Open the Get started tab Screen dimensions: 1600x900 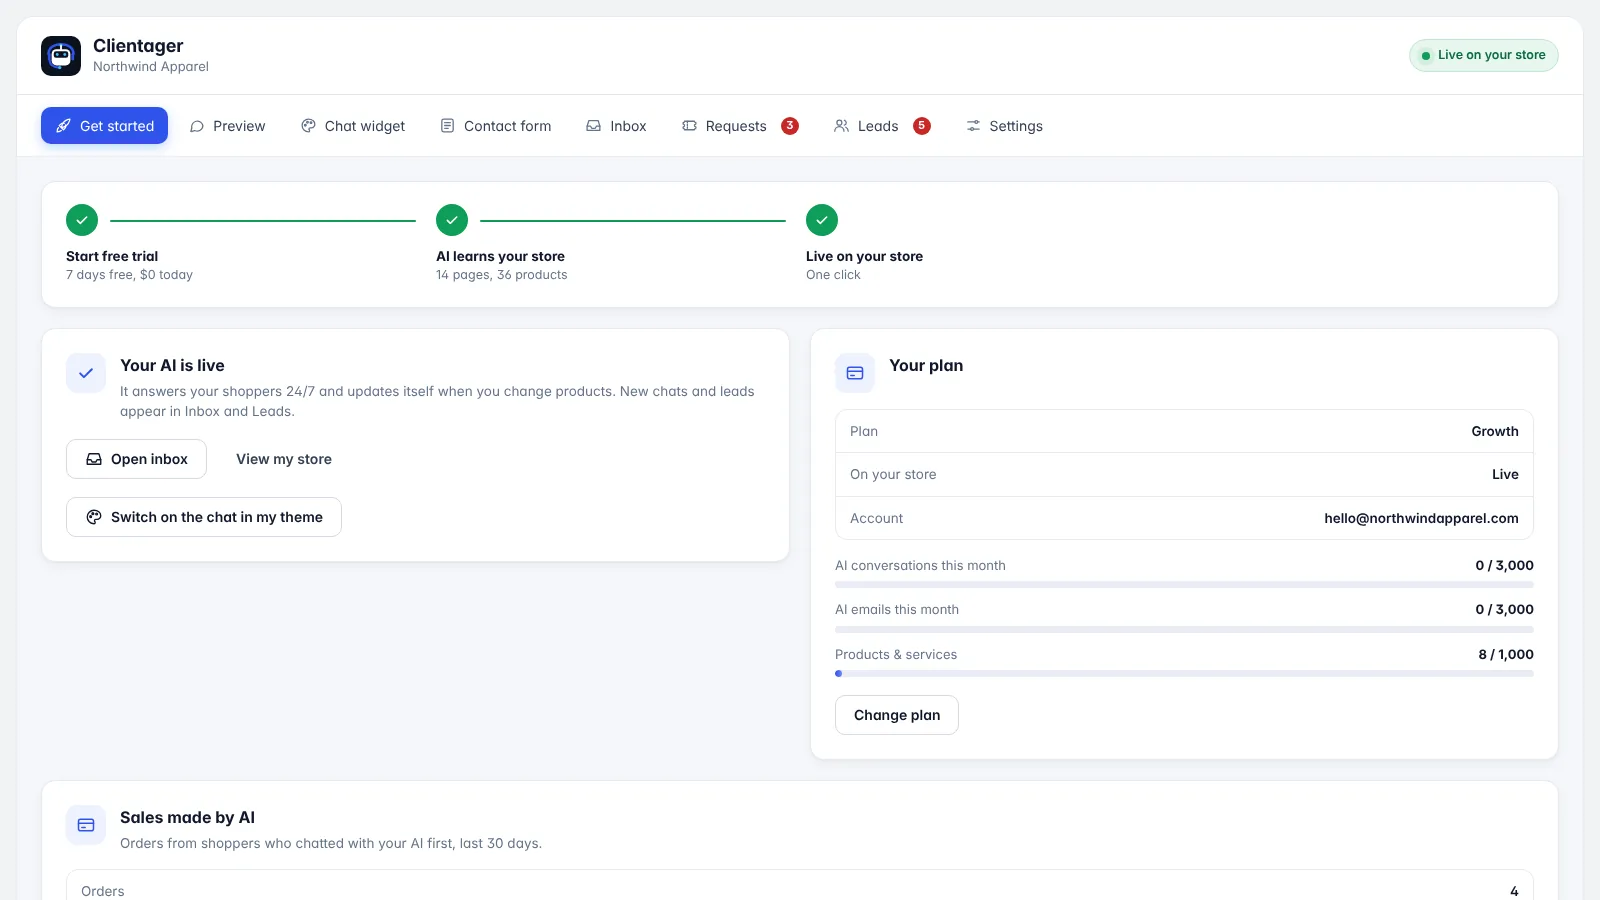point(104,126)
